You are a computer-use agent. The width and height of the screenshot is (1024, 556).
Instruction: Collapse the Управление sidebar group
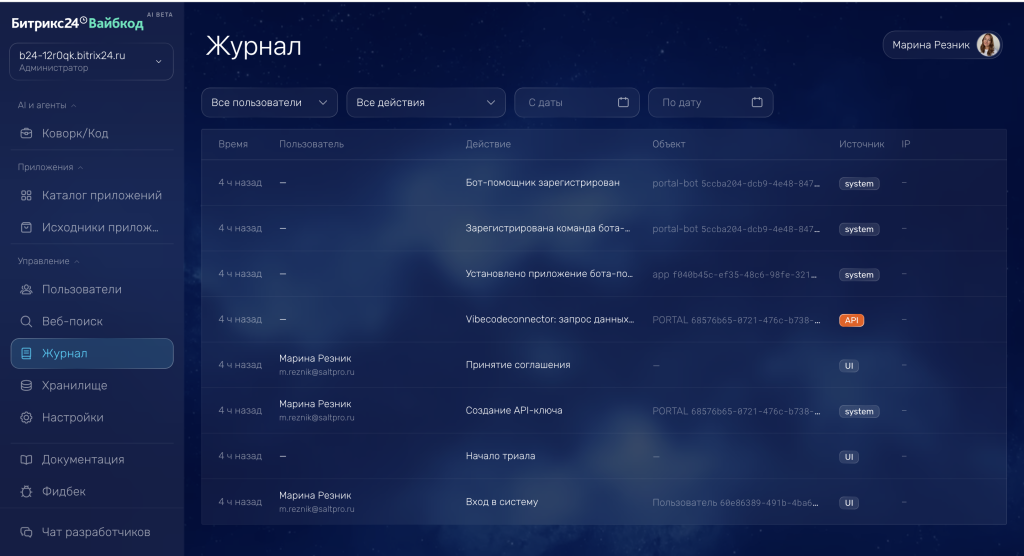click(x=48, y=261)
